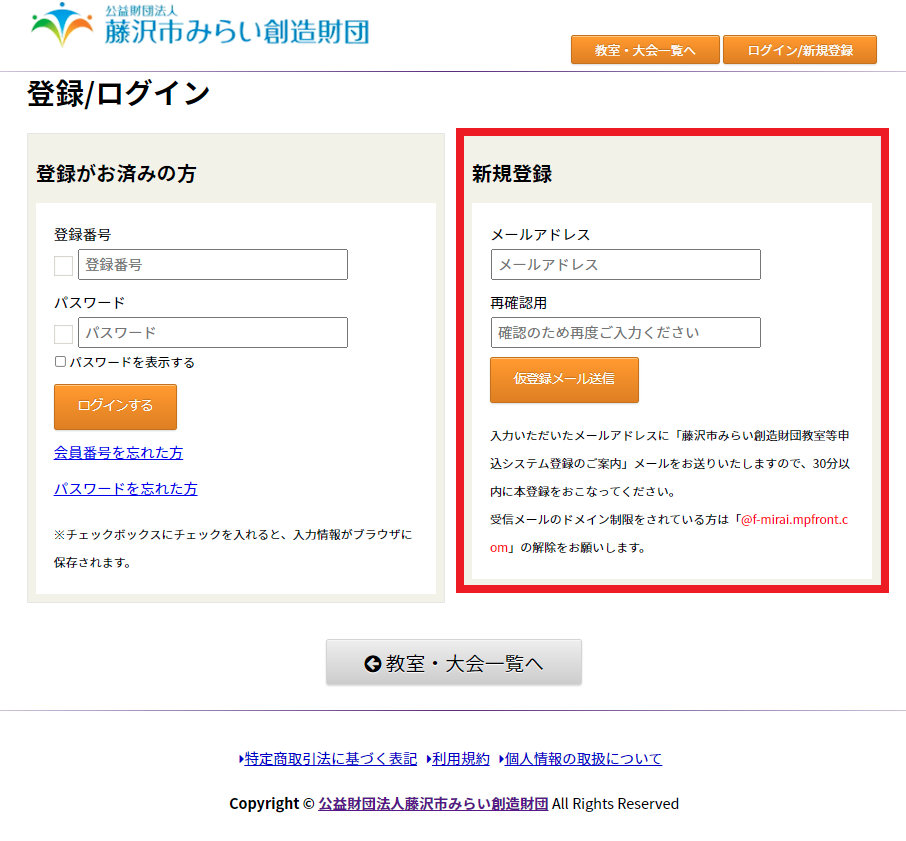906x841 pixels.
Task: Click into the メールアドレス input field
Action: pyautogui.click(x=625, y=265)
